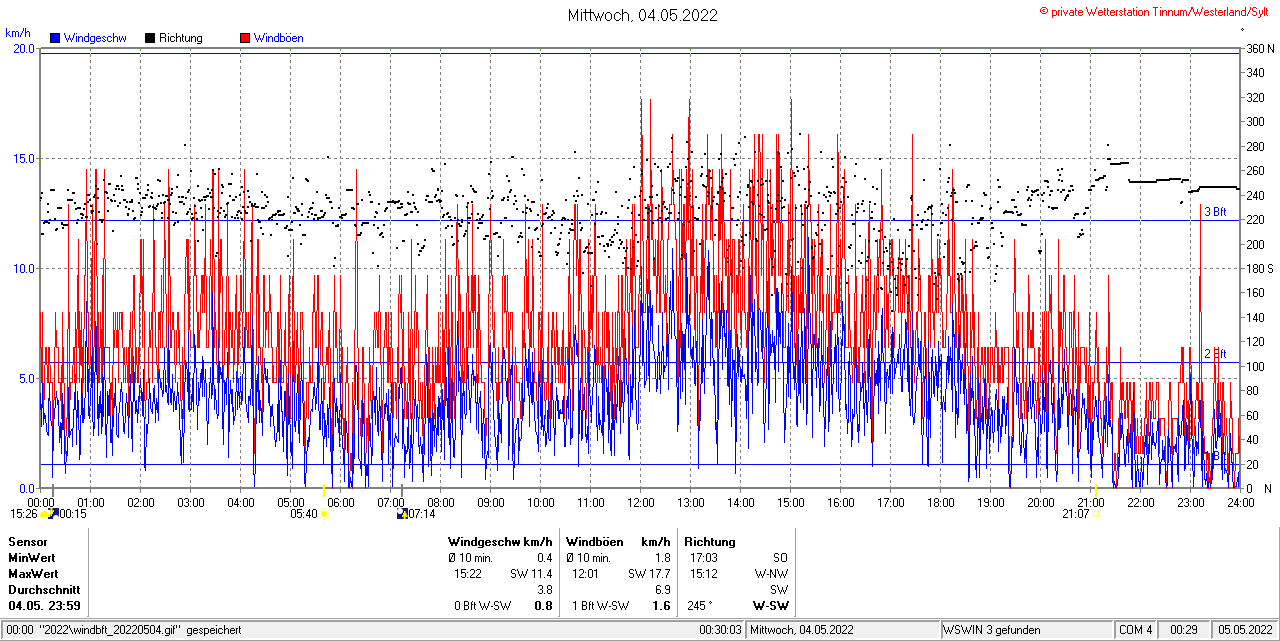Click the moon icon beside 00:15

[53, 514]
